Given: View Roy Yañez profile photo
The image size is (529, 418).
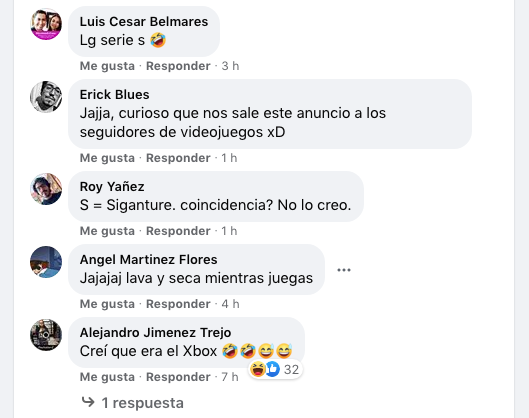Looking at the screenshot, I should click(x=46, y=189).
